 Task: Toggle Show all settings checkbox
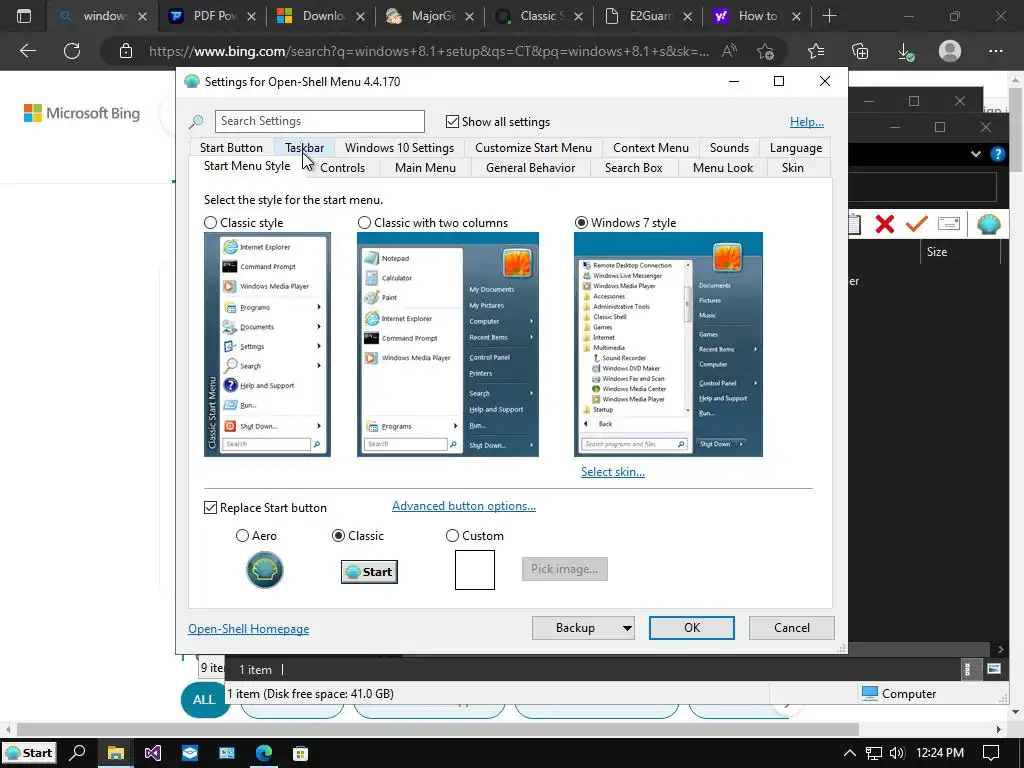[x=452, y=121]
